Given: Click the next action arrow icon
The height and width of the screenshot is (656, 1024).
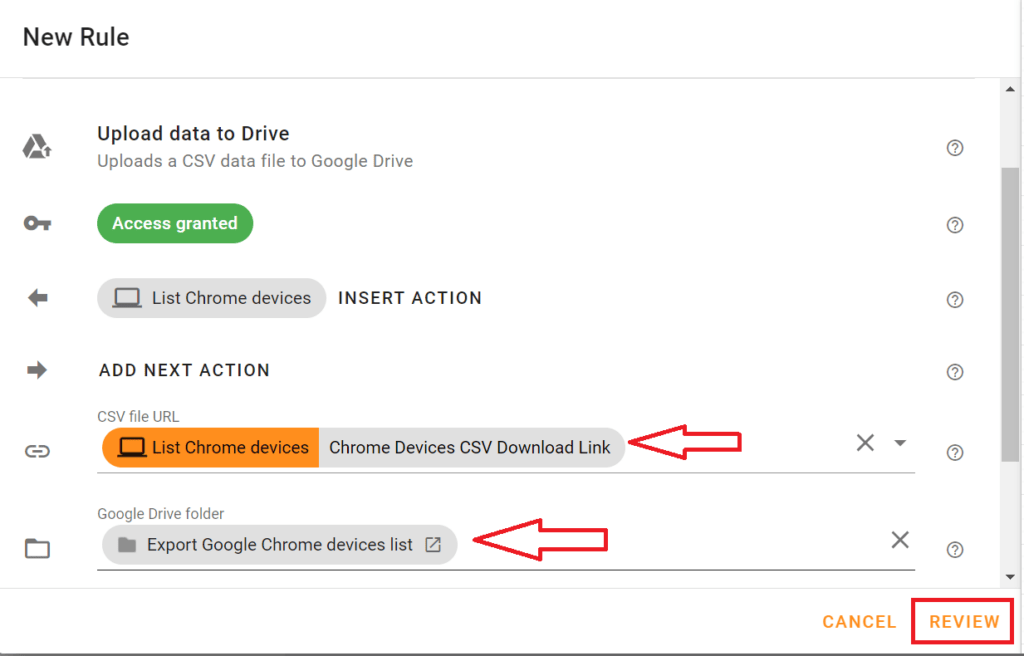Looking at the screenshot, I should pos(37,369).
